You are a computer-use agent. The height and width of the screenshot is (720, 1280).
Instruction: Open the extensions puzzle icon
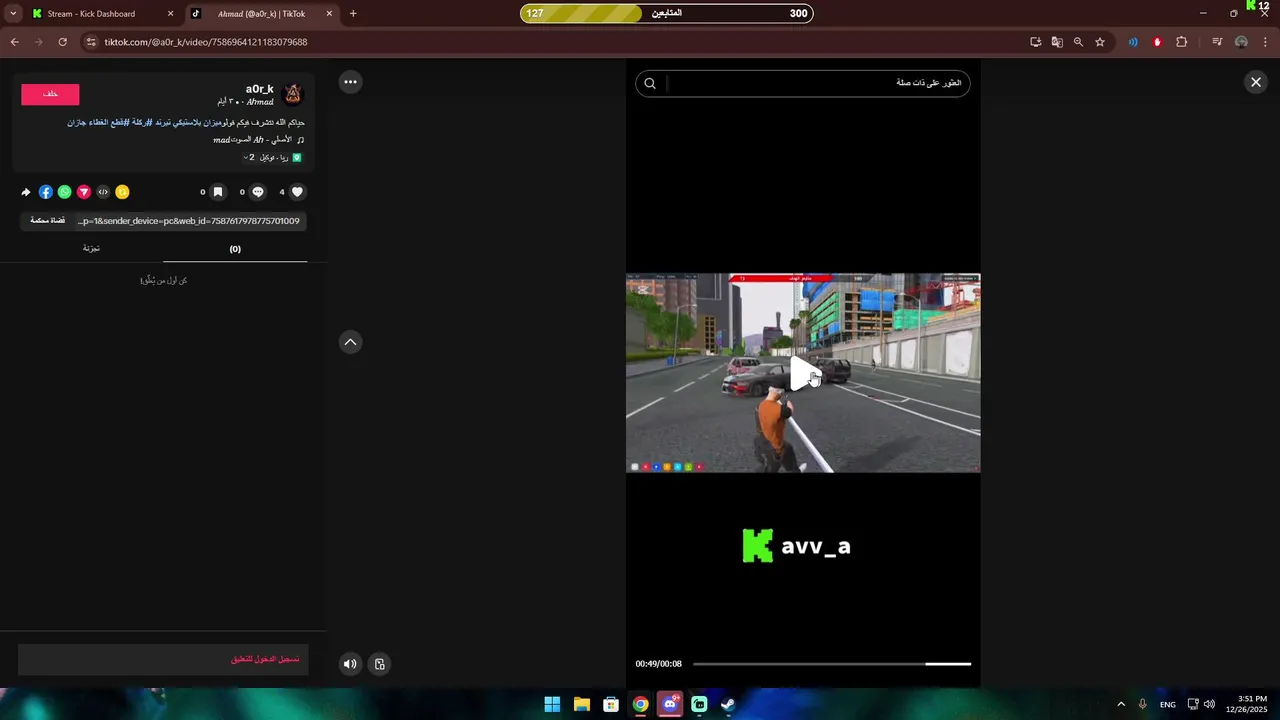[x=1181, y=42]
